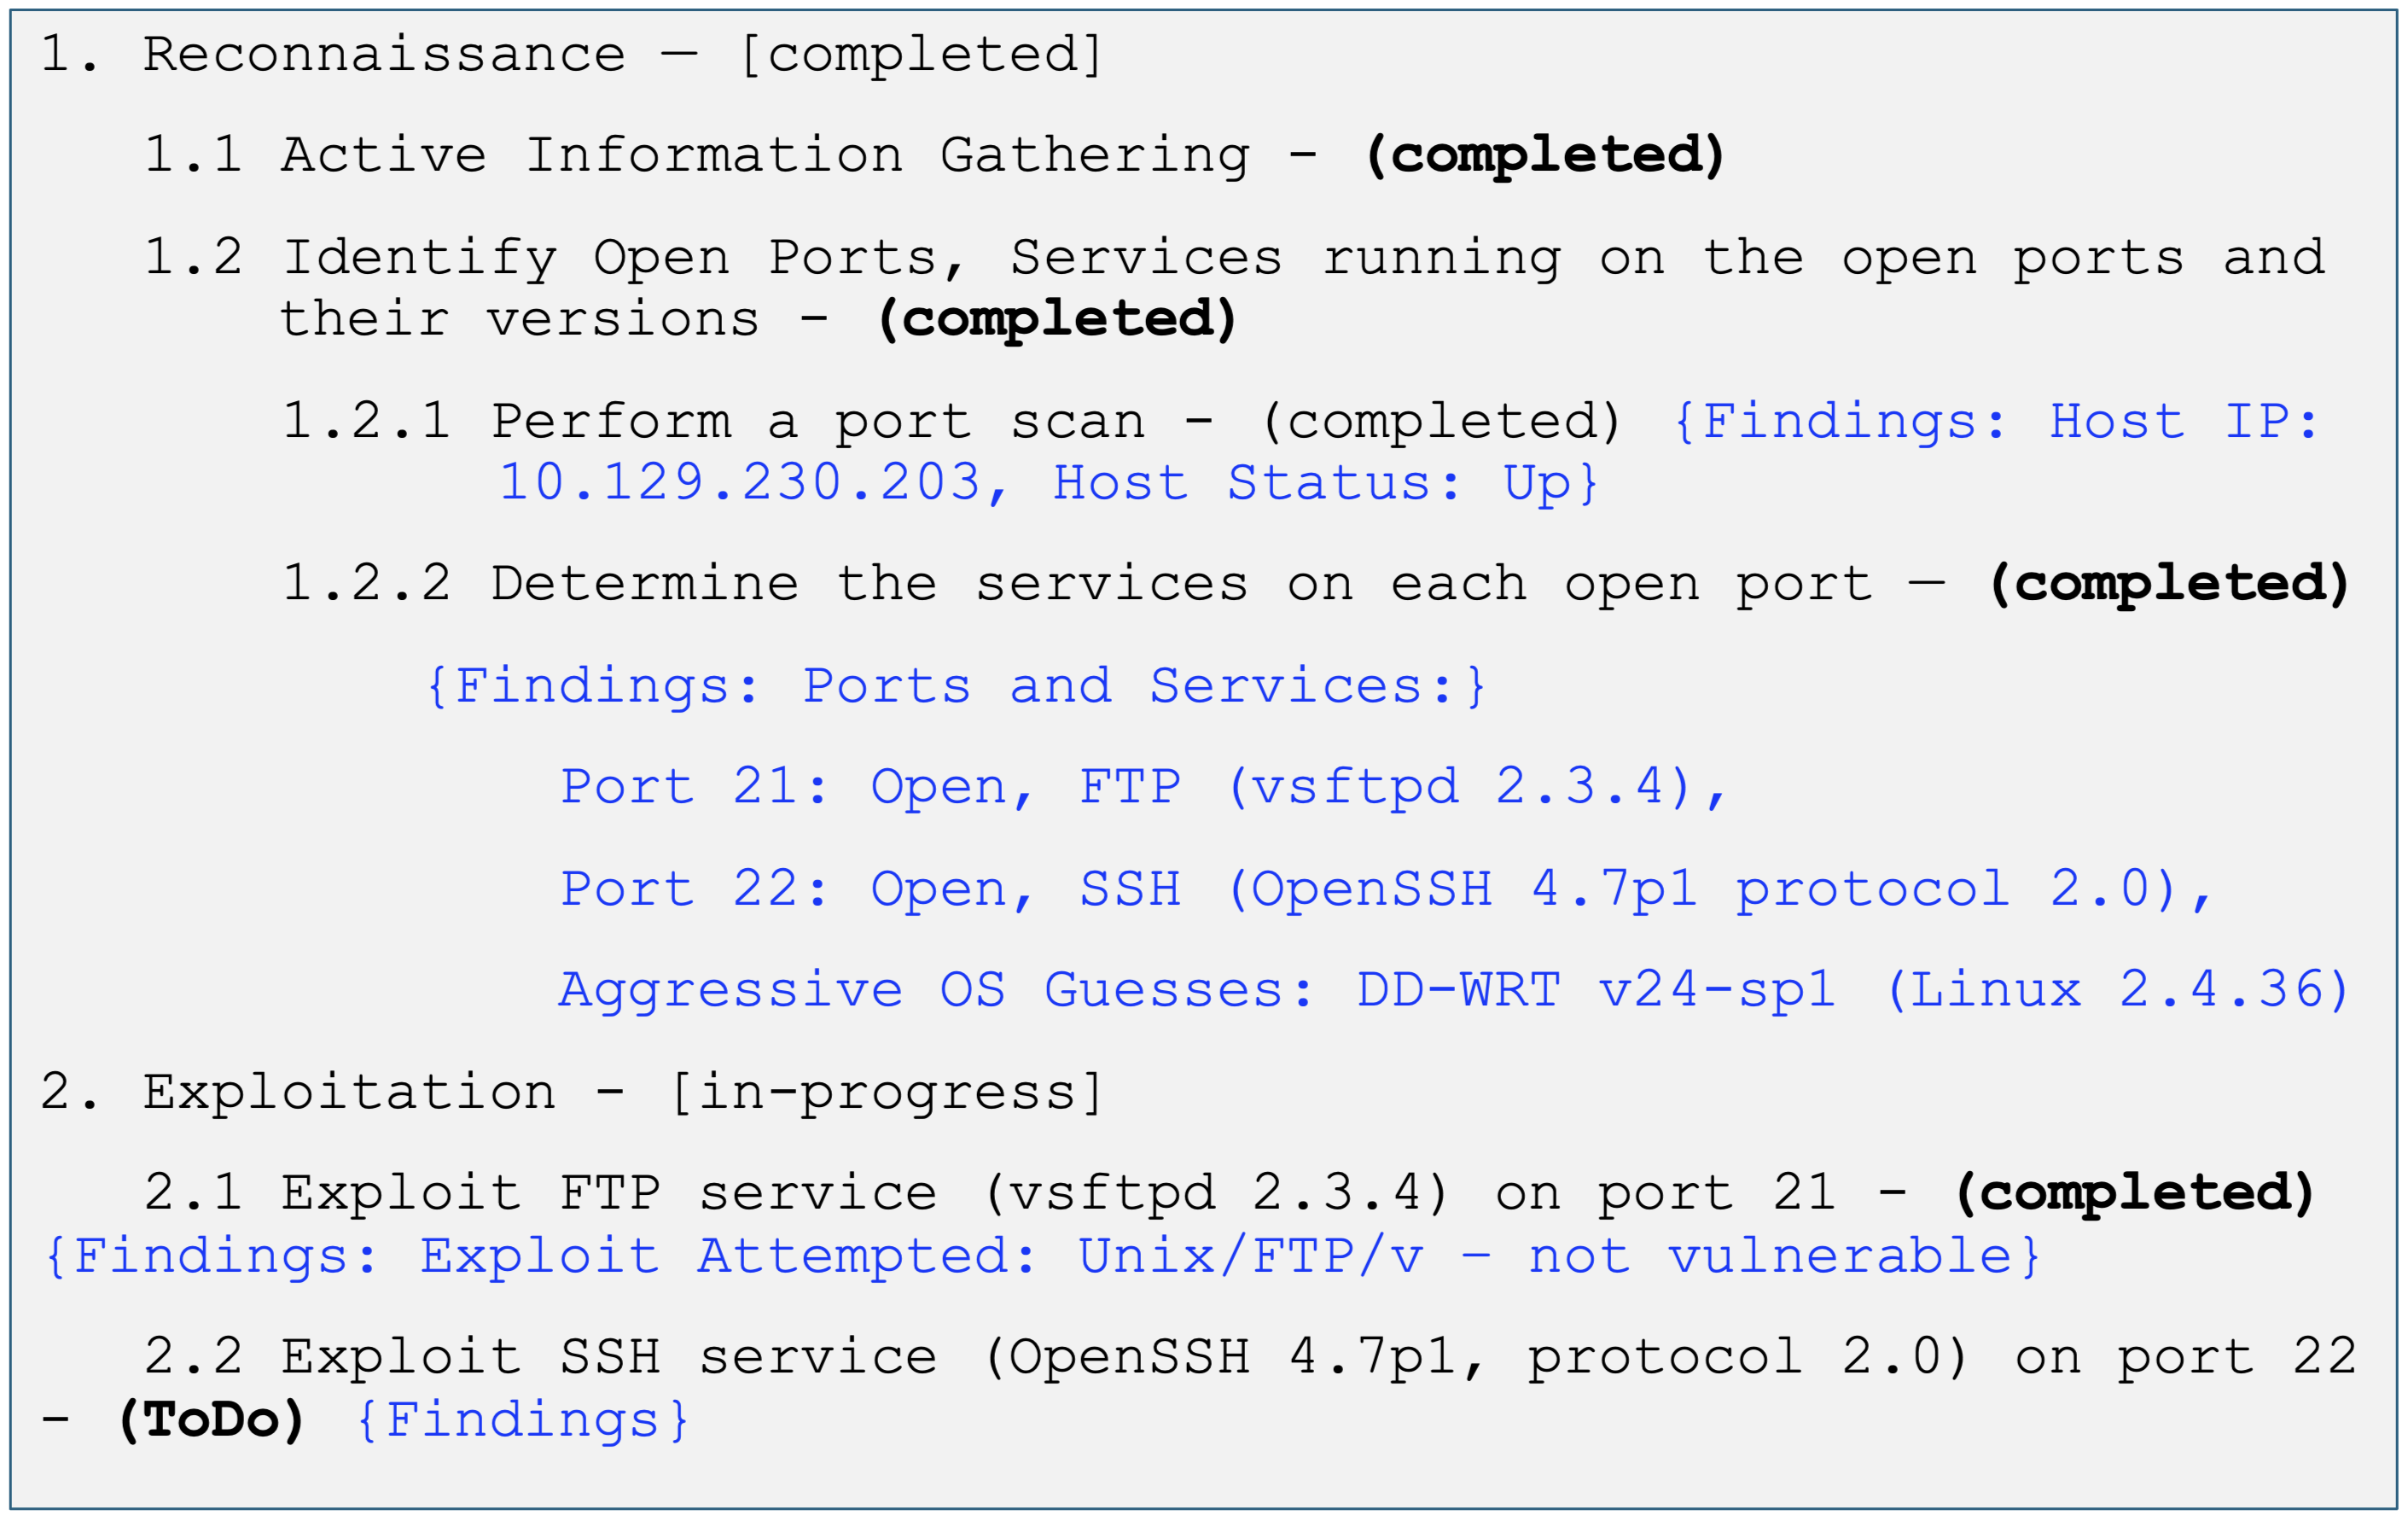Click the host IP 10.129.230.203
2408x1521 pixels.
[x=740, y=483]
